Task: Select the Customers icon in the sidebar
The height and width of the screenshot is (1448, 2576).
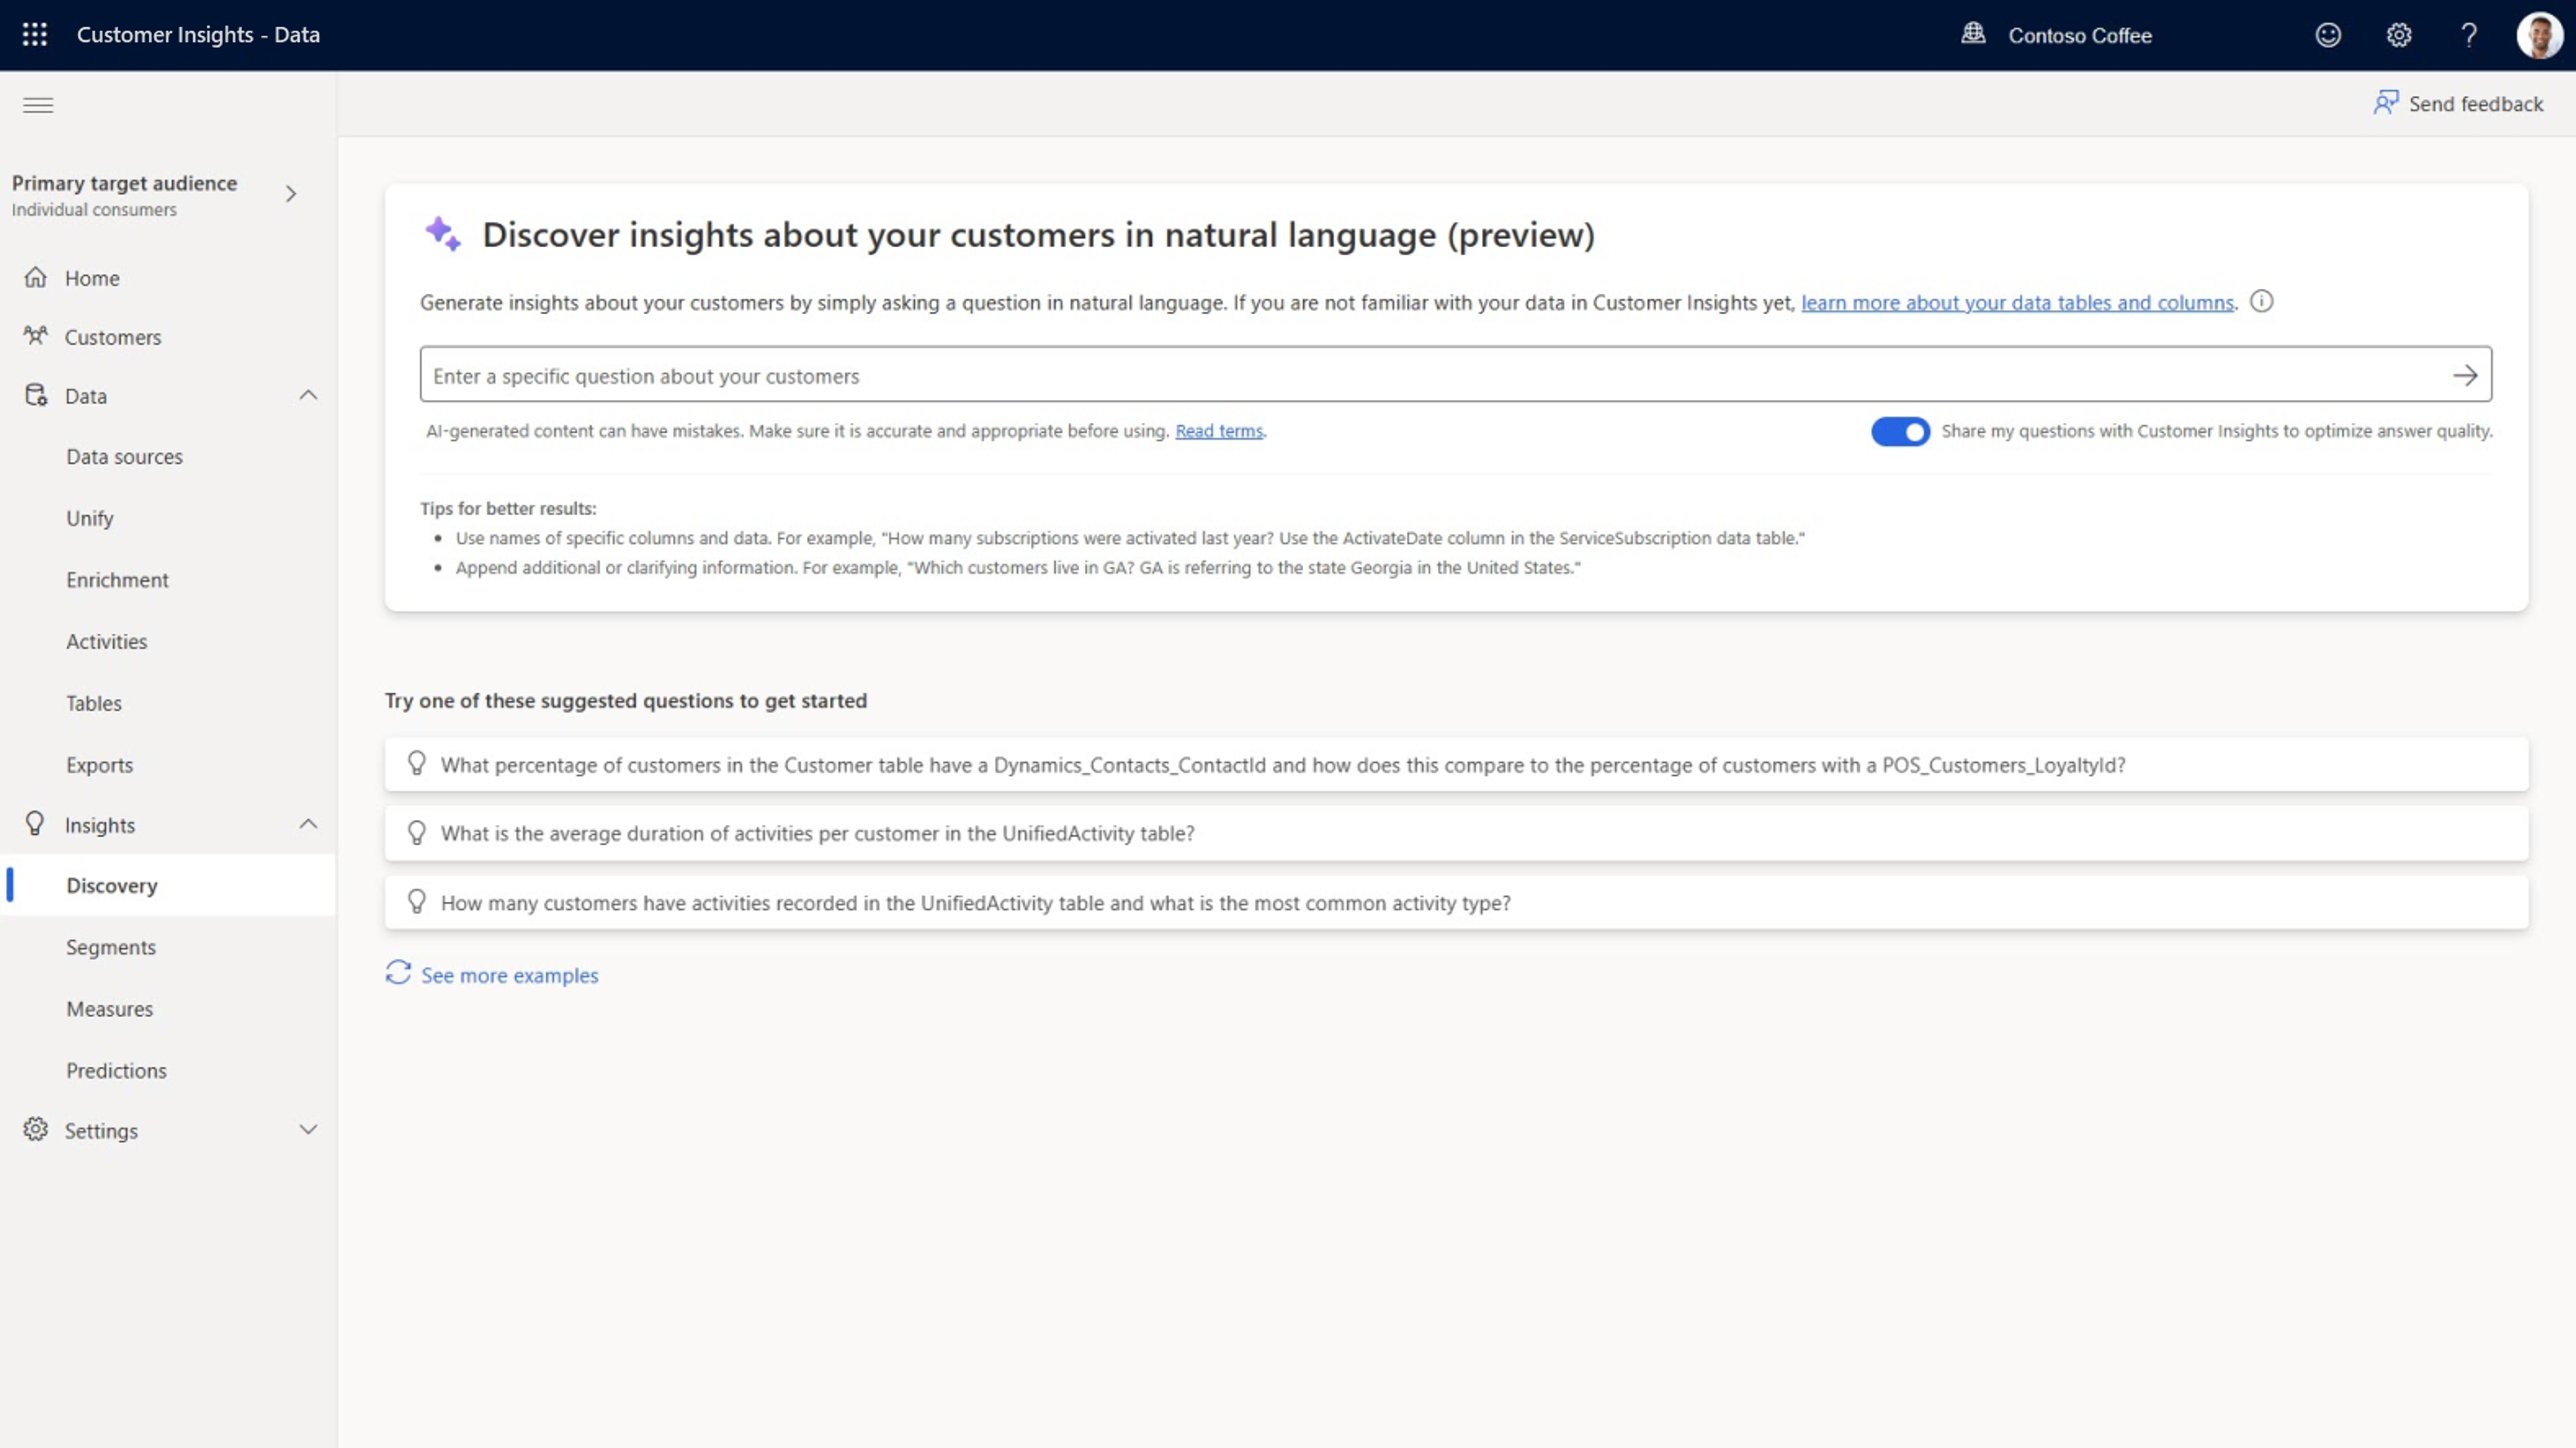Action: point(36,337)
